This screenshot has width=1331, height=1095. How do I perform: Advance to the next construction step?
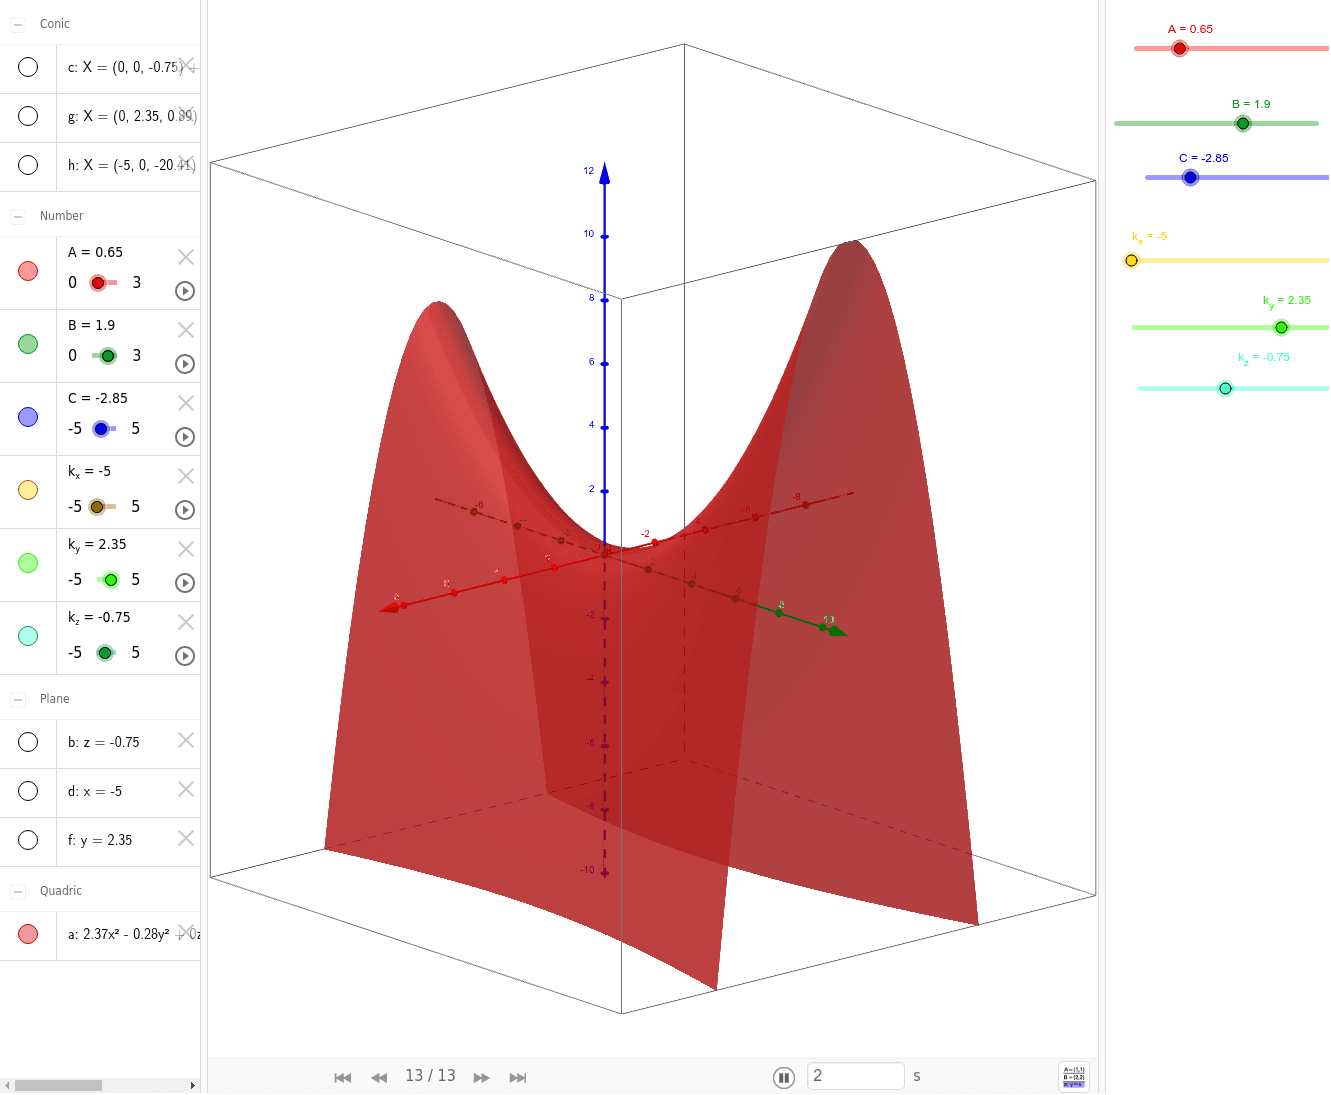(480, 1077)
